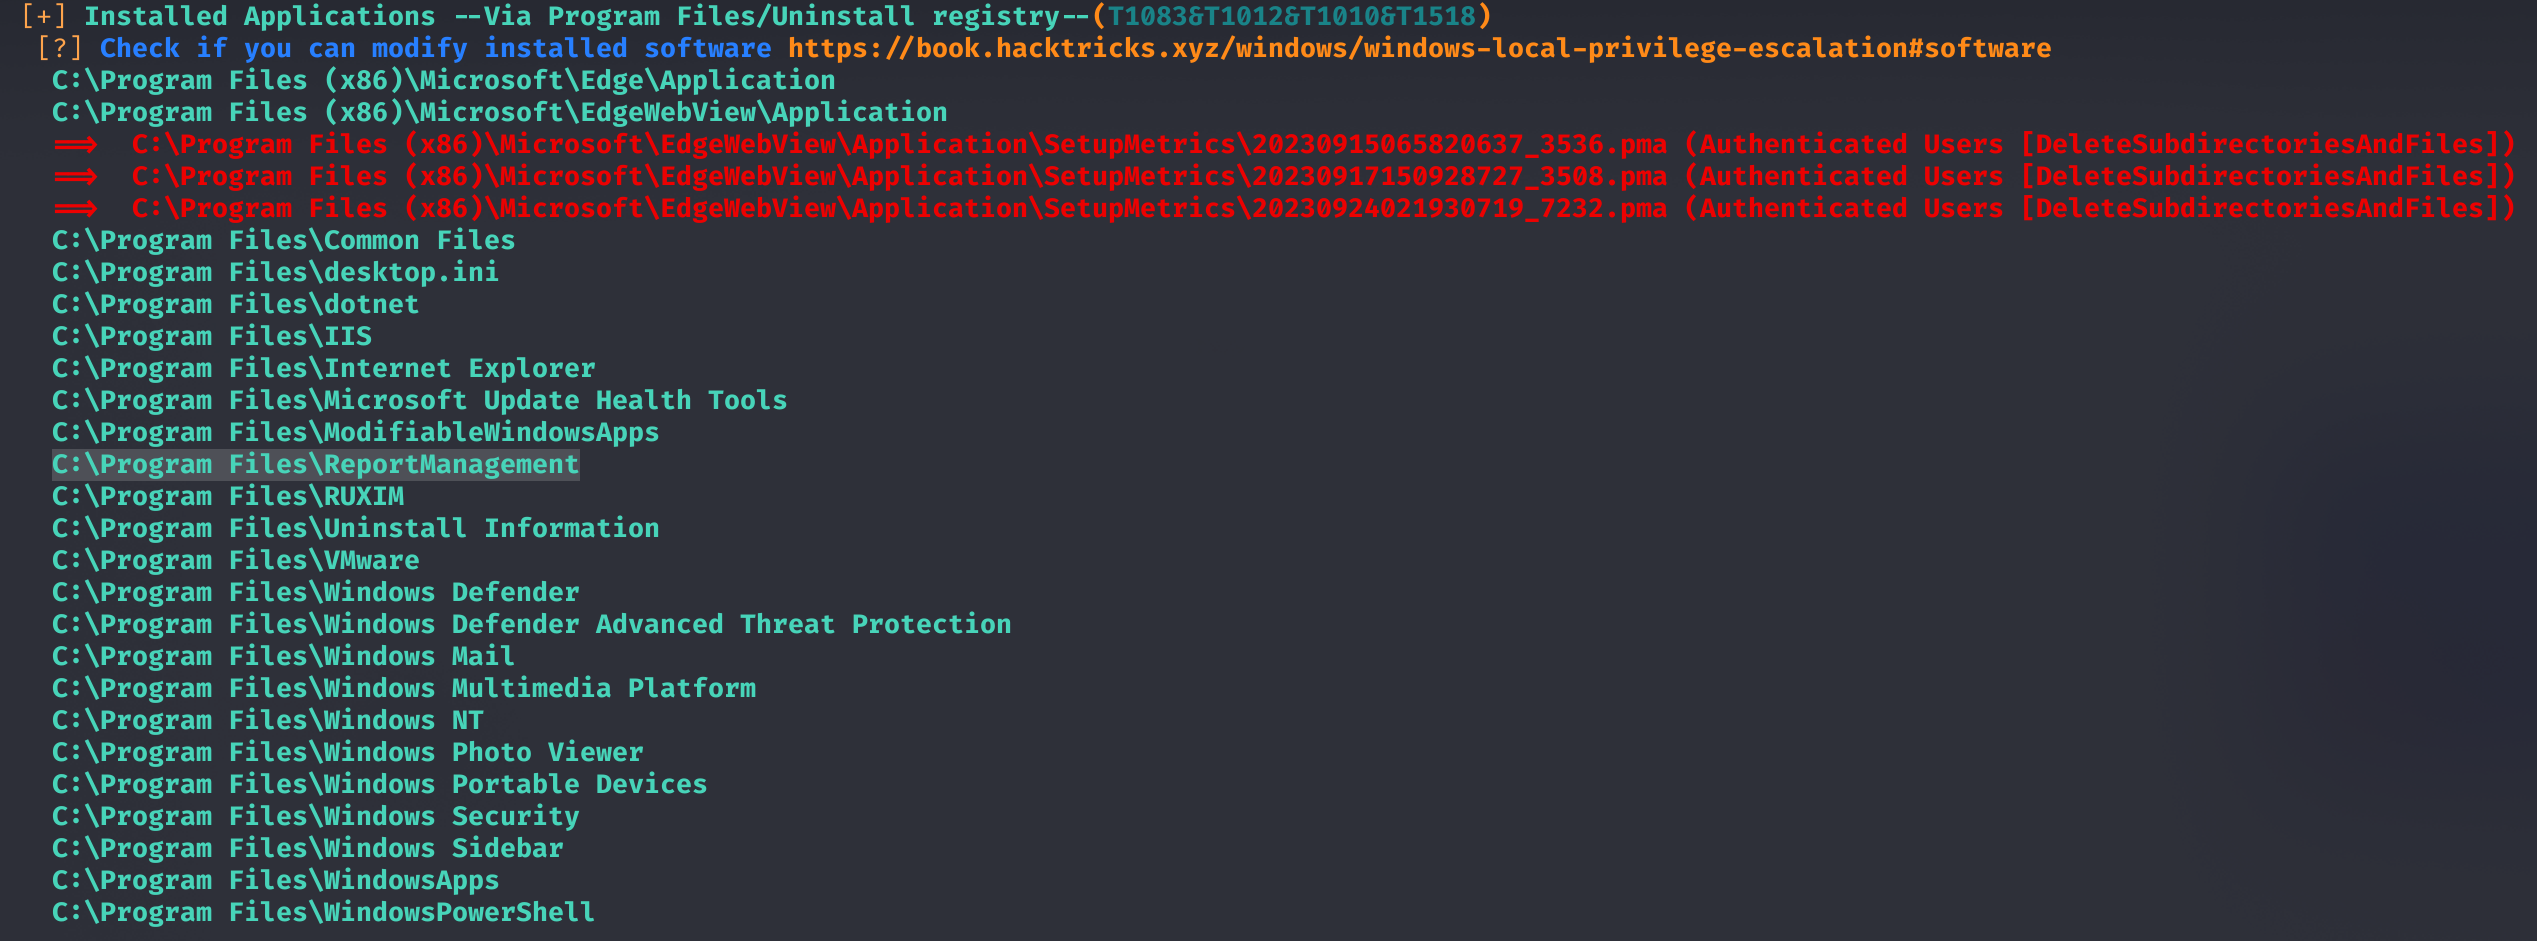Click the desktop.ini path line
This screenshot has height=941, width=2537.
(x=276, y=272)
